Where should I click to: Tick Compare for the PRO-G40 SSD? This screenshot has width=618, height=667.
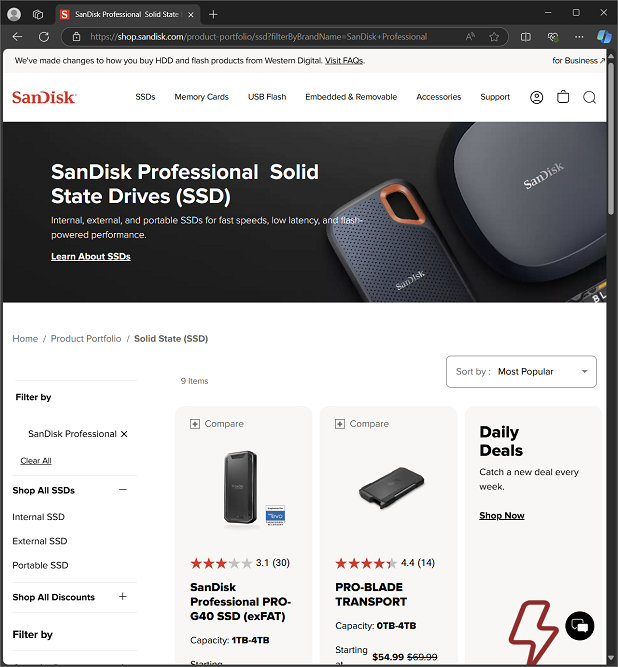[194, 424]
